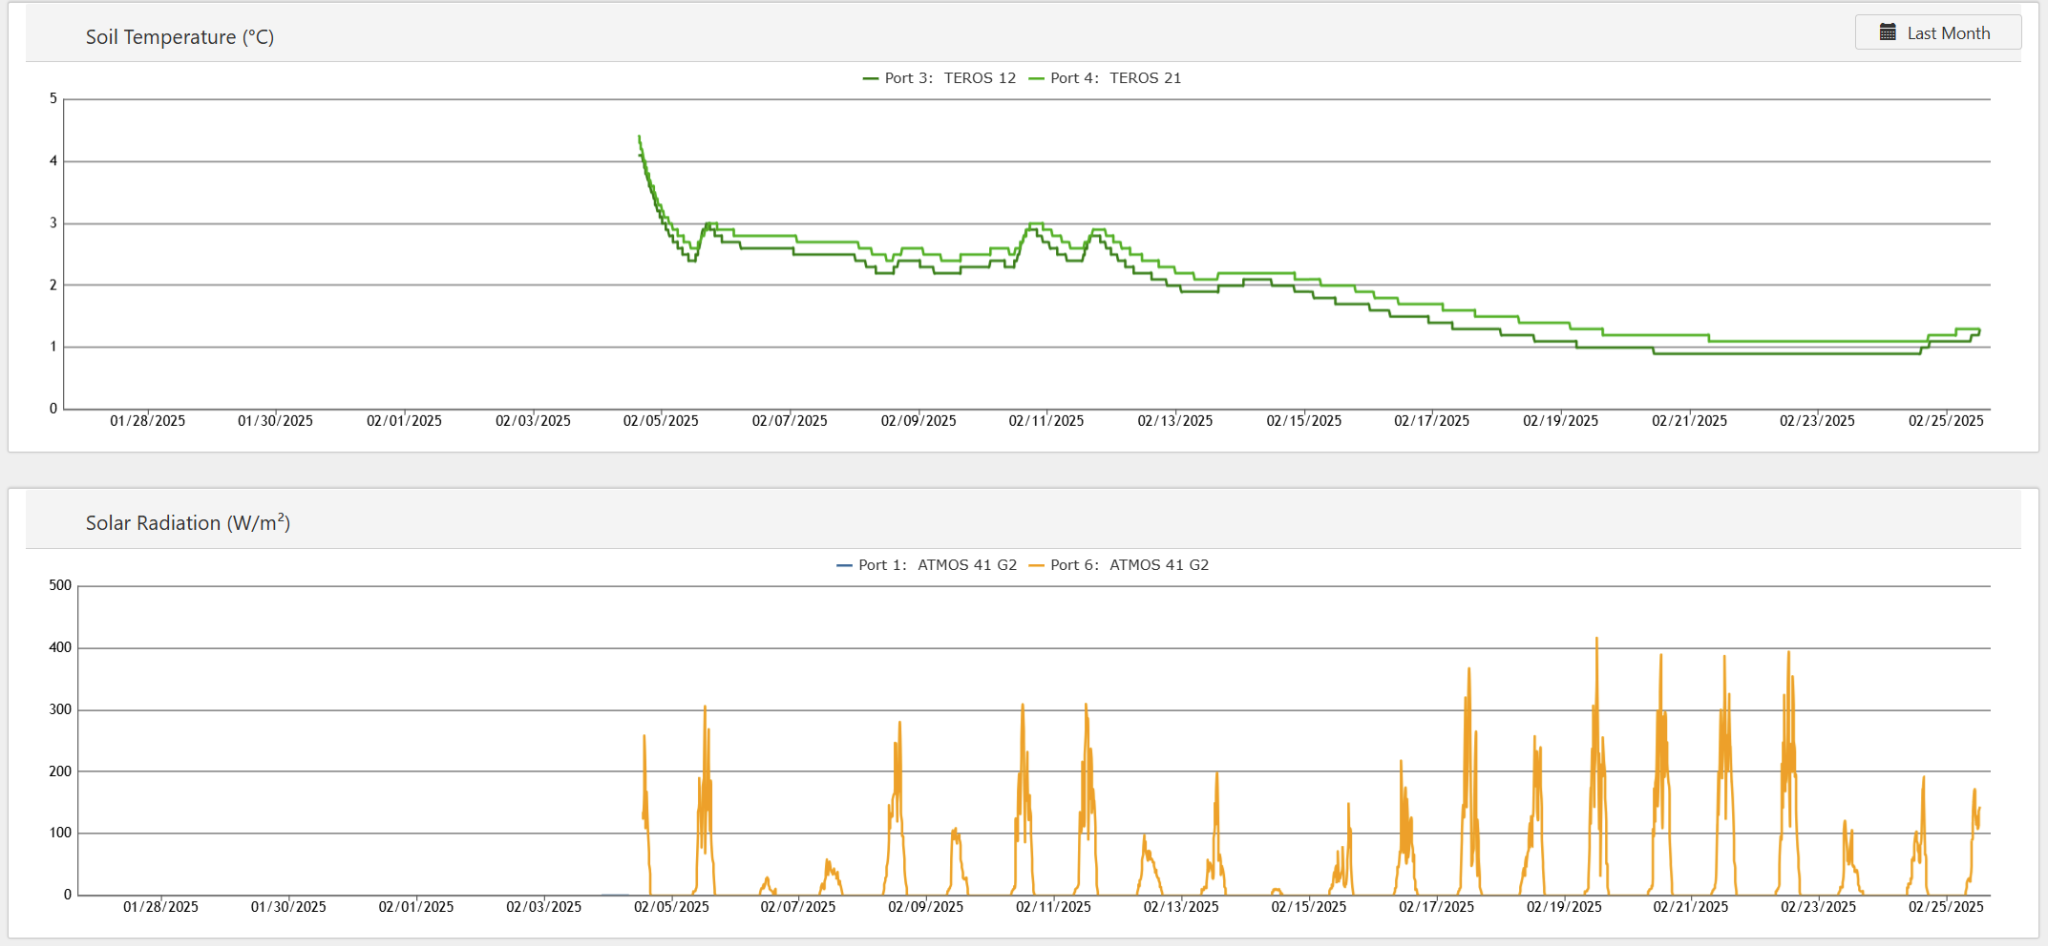This screenshot has width=2048, height=946.
Task: Click 02/25/2025 label on soil temperature axis
Action: pos(1946,421)
